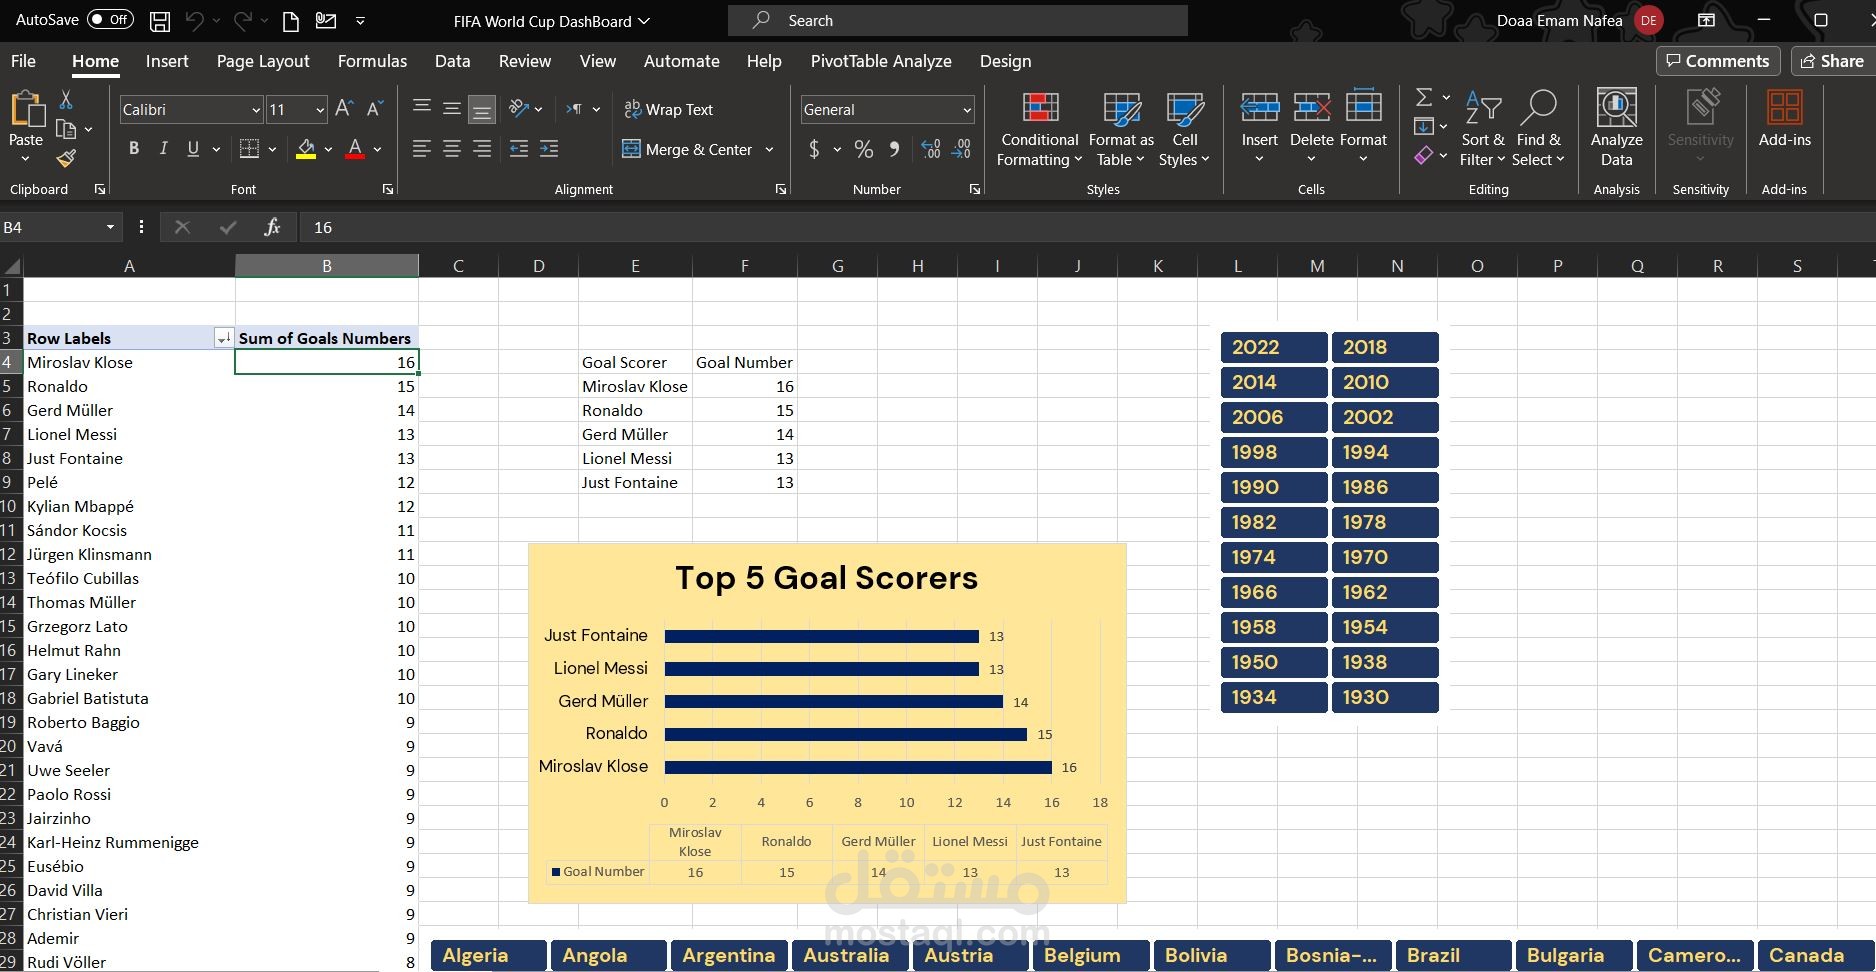Viewport: 1876px width, 972px height.
Task: Decrease decimal places
Action: pos(961,149)
